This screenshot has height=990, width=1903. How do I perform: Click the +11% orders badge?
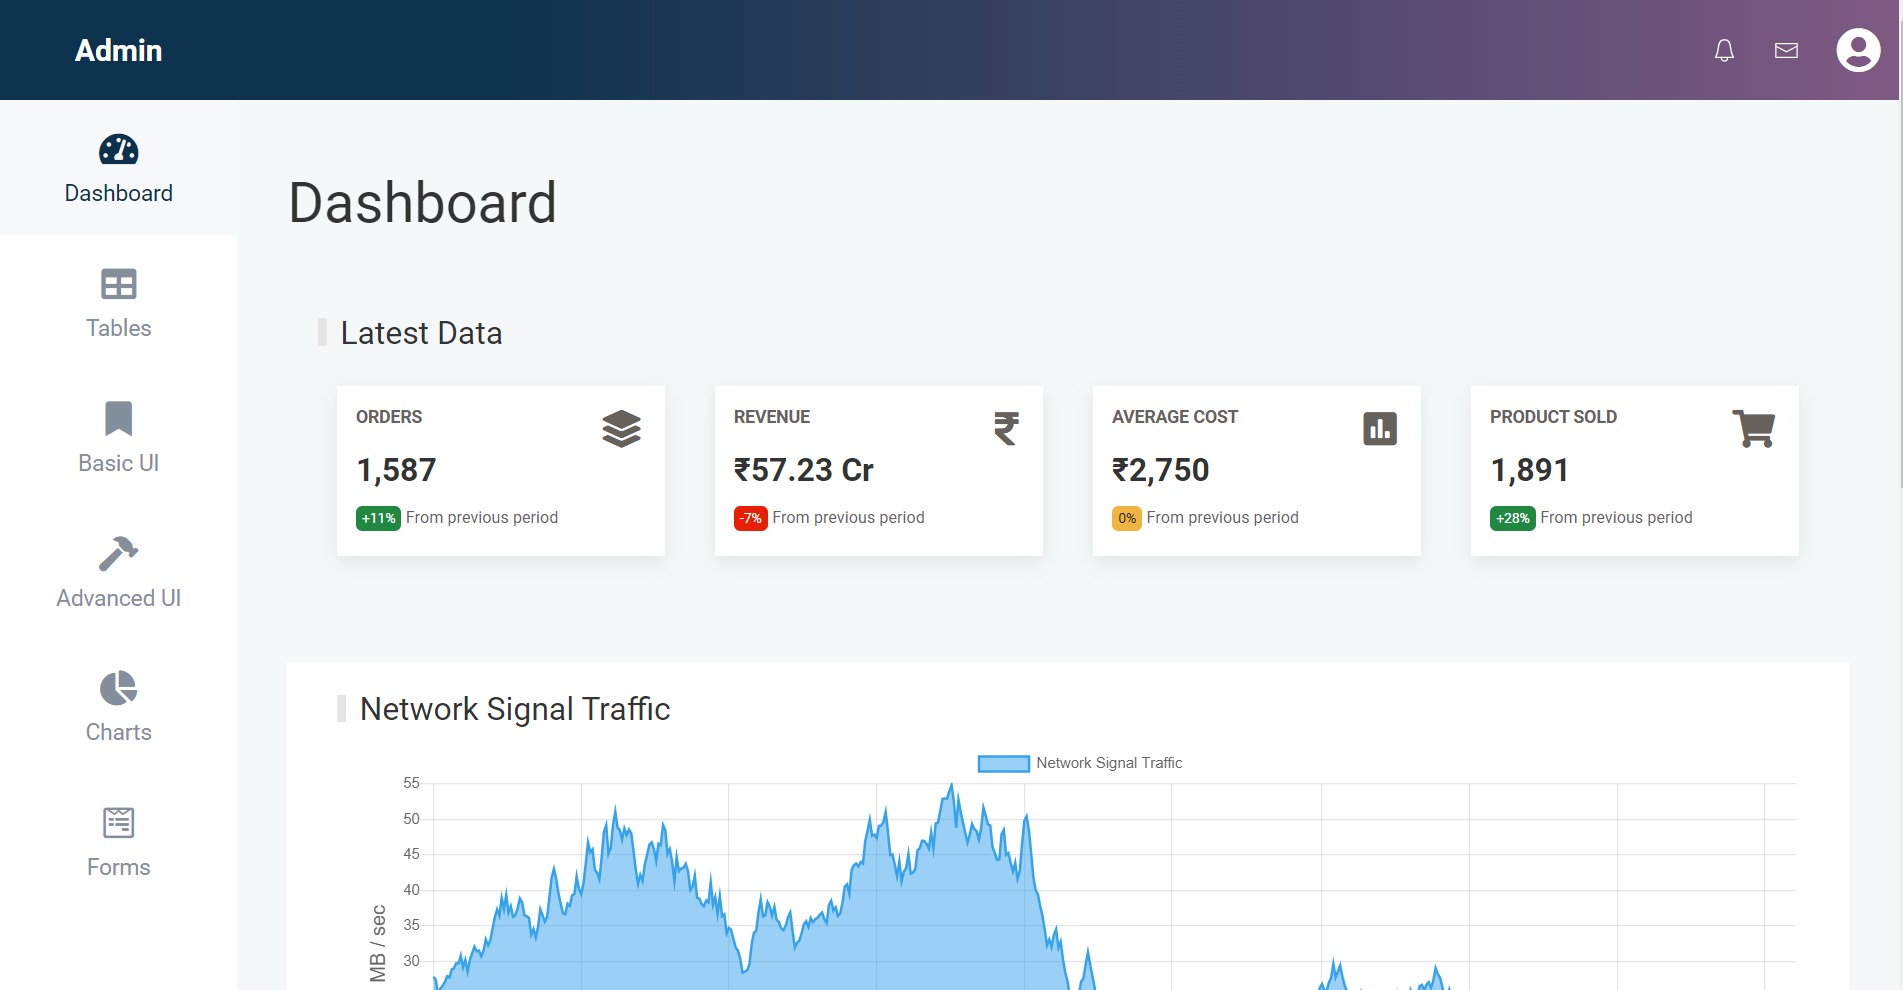(378, 518)
